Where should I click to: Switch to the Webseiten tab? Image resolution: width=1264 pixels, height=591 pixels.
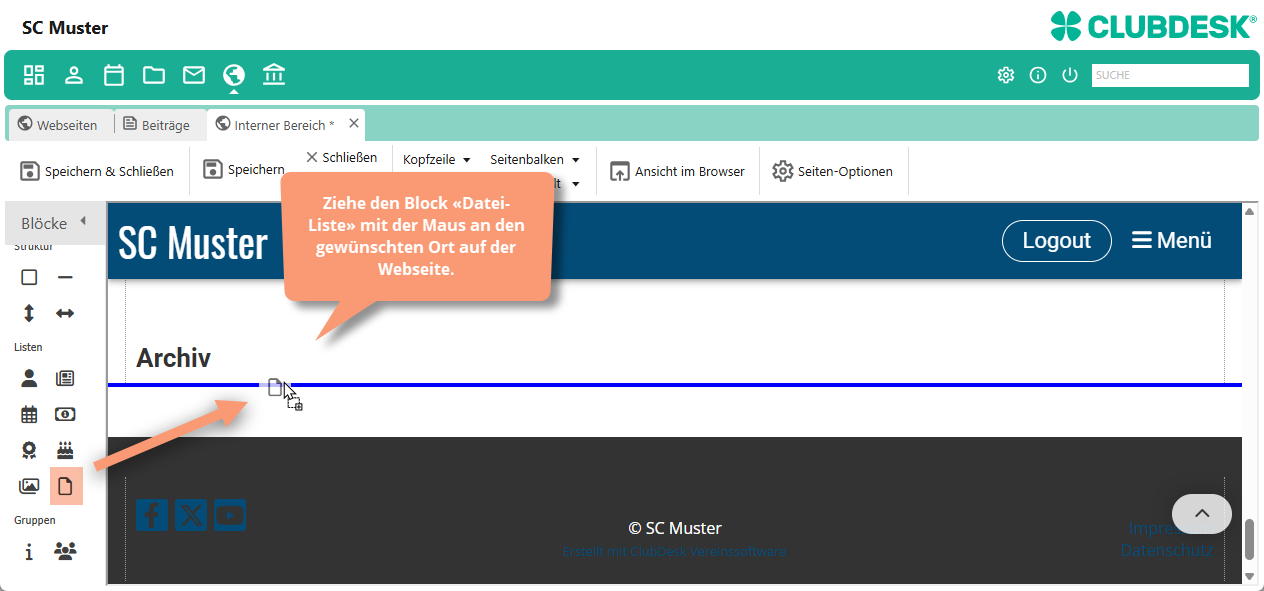(x=58, y=125)
